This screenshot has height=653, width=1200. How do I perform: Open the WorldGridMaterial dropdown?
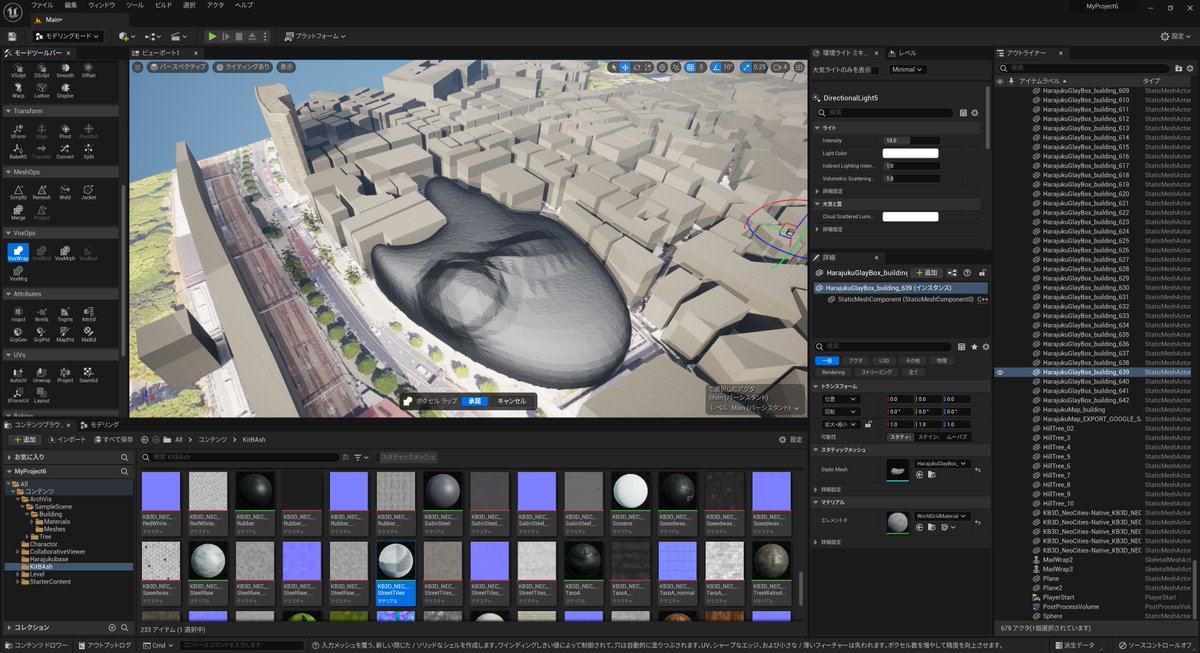[x=940, y=516]
